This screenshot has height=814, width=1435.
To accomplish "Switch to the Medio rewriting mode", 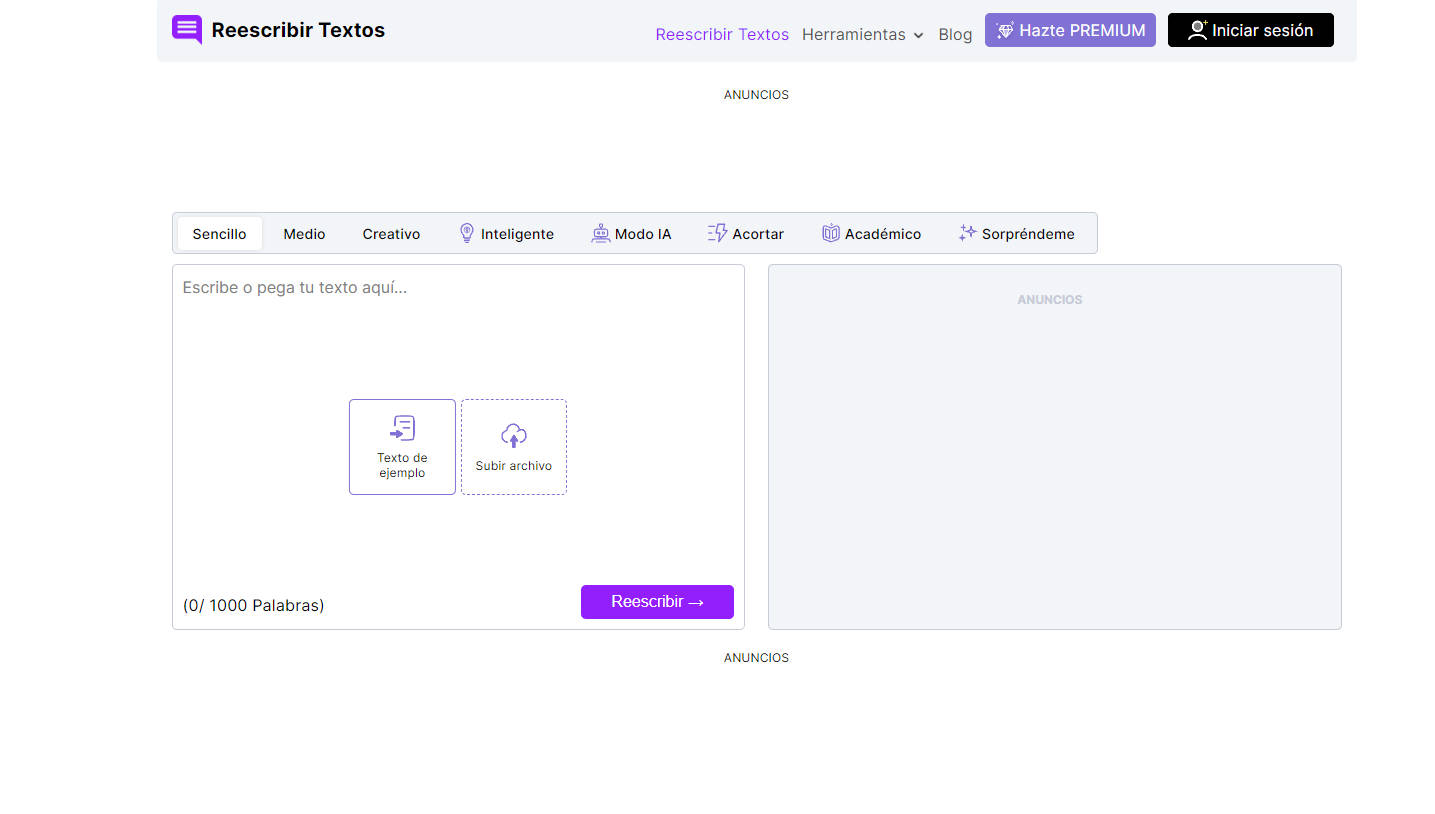I will (x=304, y=232).
